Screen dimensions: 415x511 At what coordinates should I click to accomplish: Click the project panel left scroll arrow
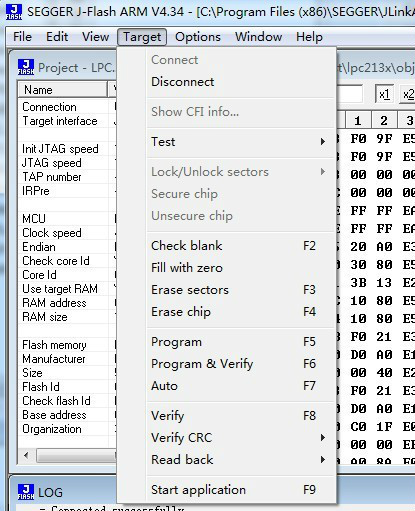pyautogui.click(x=26, y=455)
